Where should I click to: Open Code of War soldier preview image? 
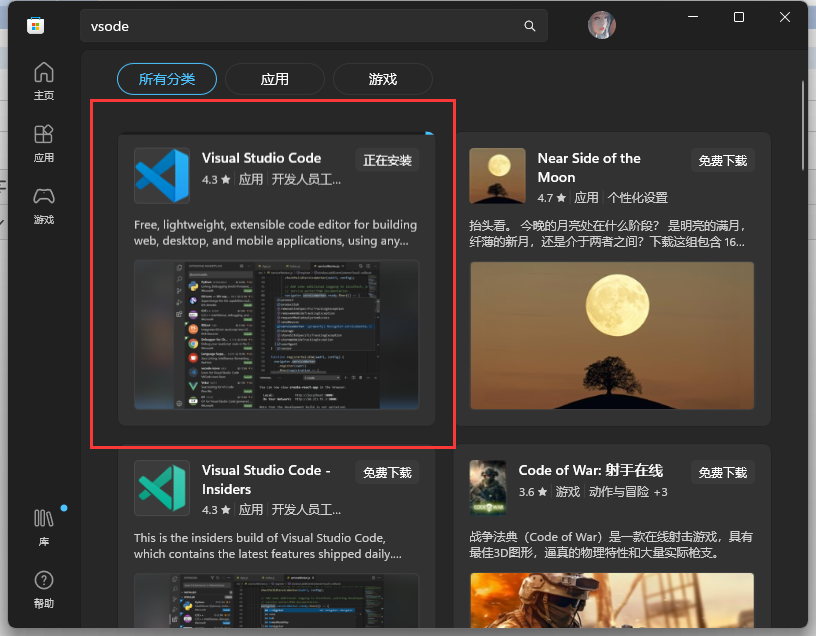click(x=612, y=600)
